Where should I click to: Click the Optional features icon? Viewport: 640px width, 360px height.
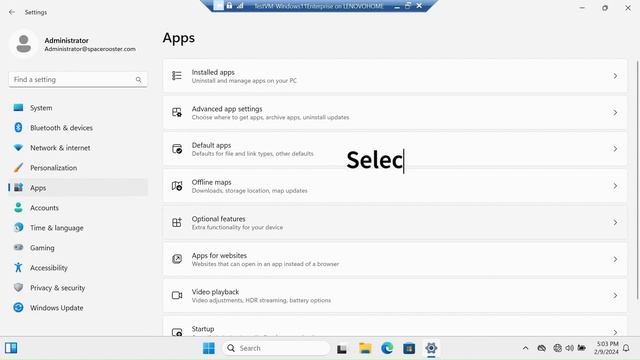(x=177, y=222)
